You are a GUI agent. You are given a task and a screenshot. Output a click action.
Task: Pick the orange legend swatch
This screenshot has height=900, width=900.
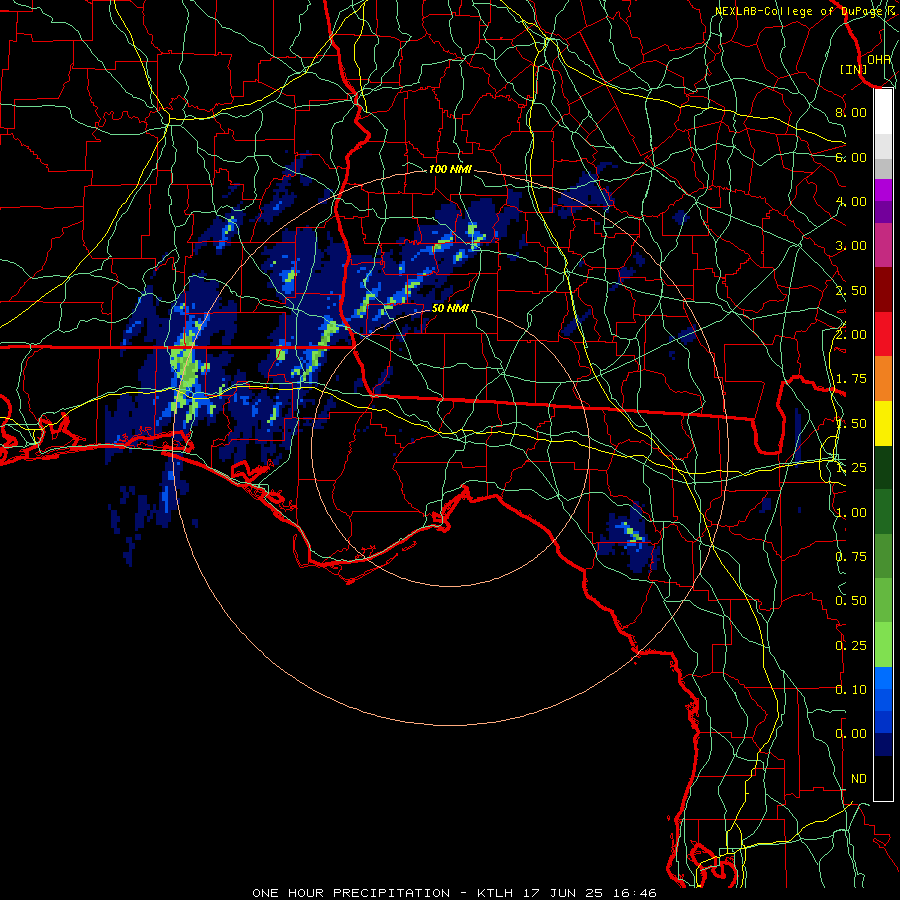pos(883,379)
